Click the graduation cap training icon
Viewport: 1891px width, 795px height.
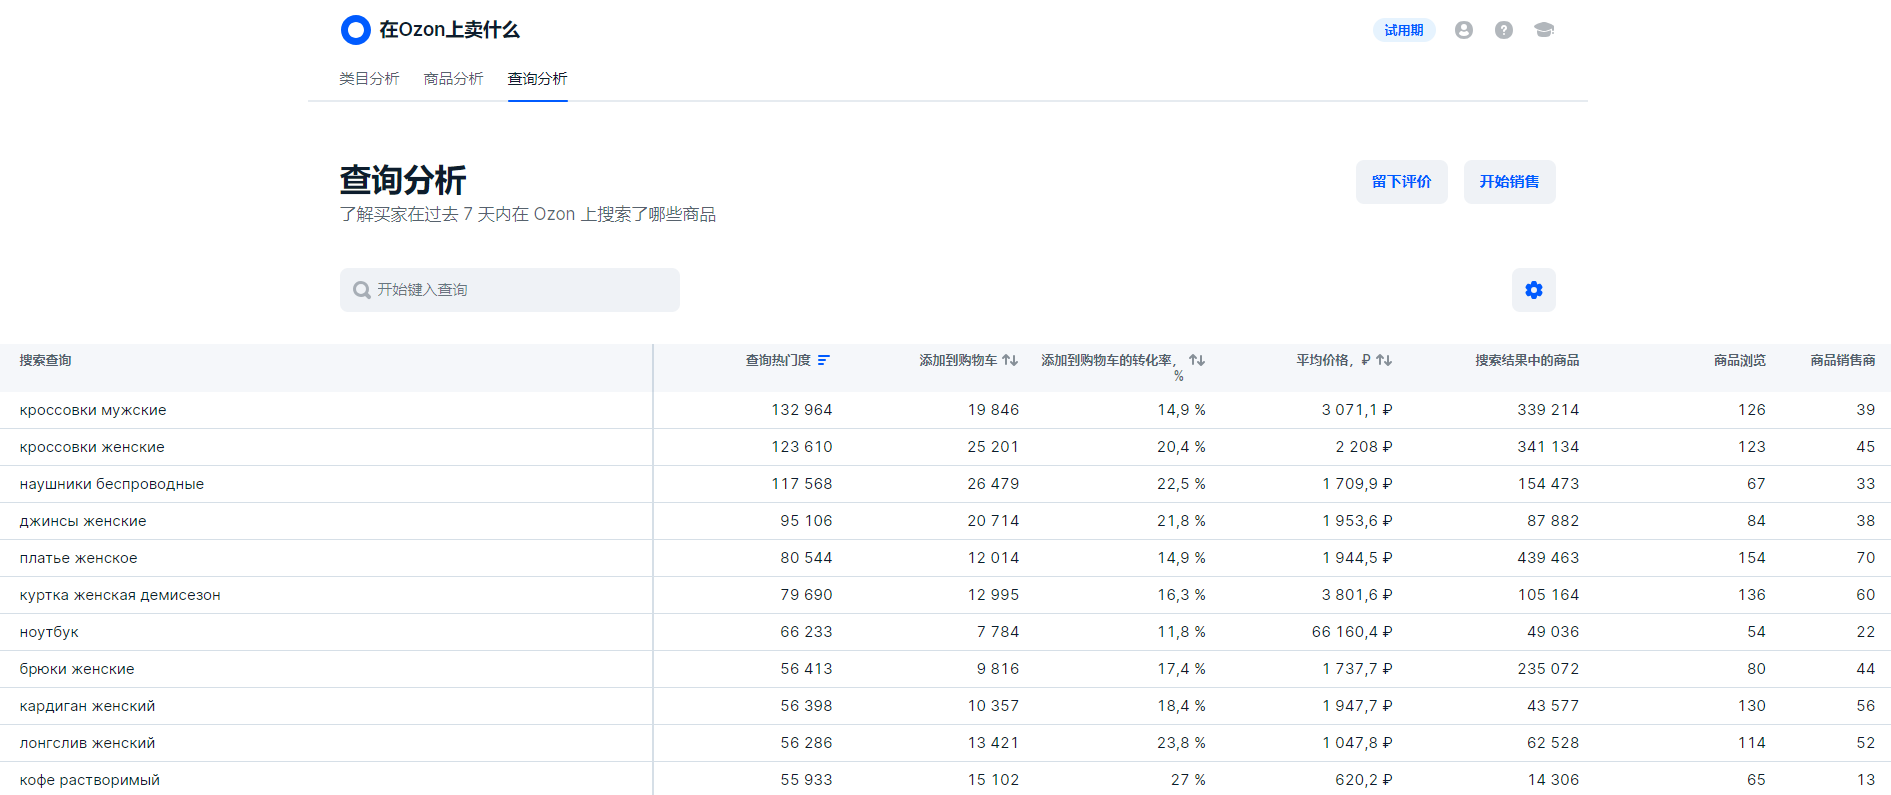coord(1543,30)
